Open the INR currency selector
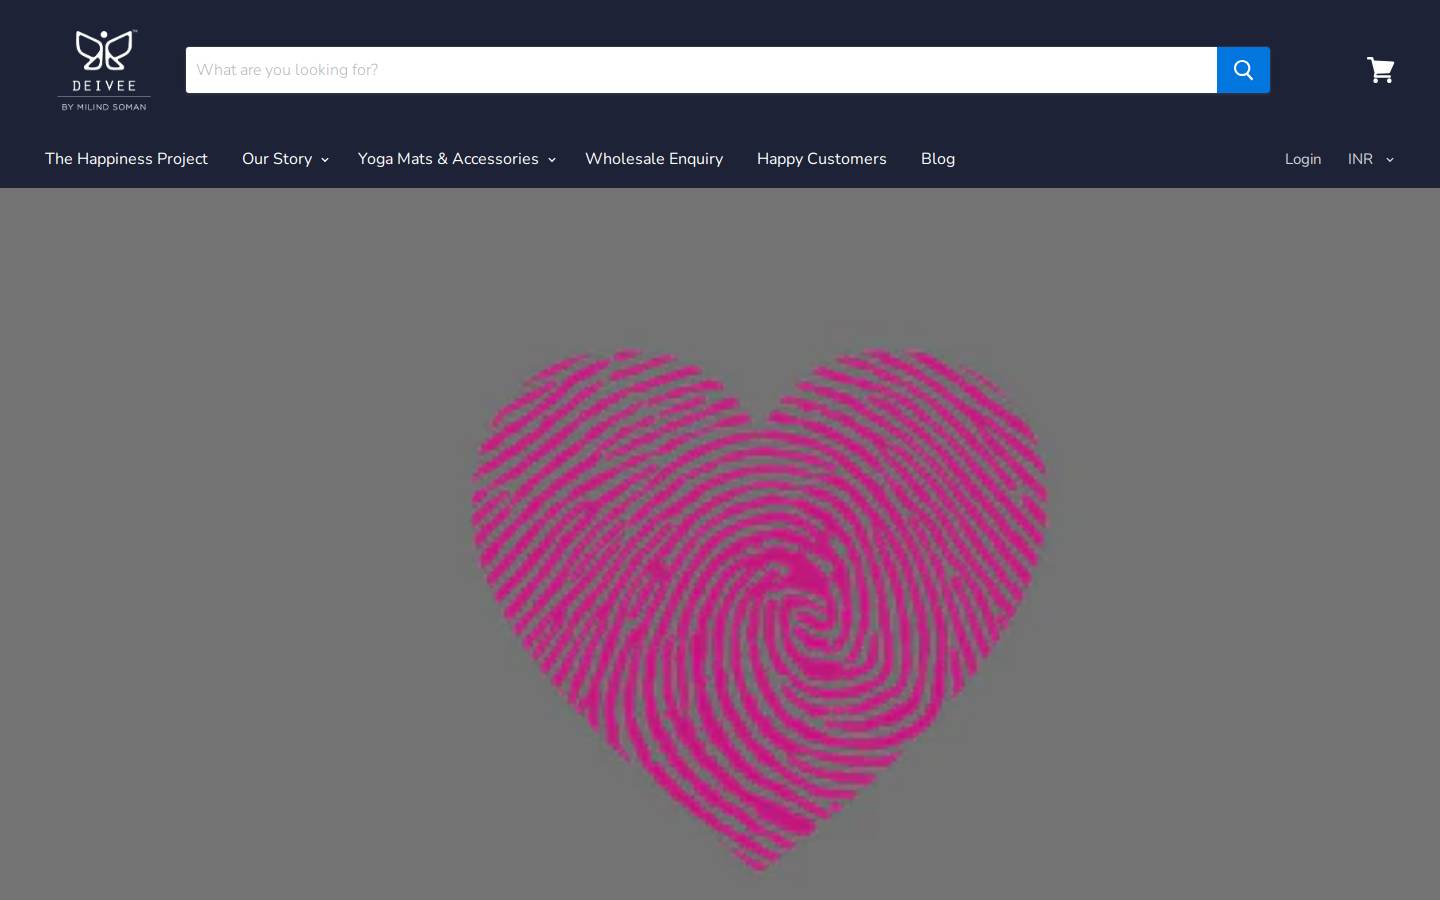 click(x=1370, y=159)
